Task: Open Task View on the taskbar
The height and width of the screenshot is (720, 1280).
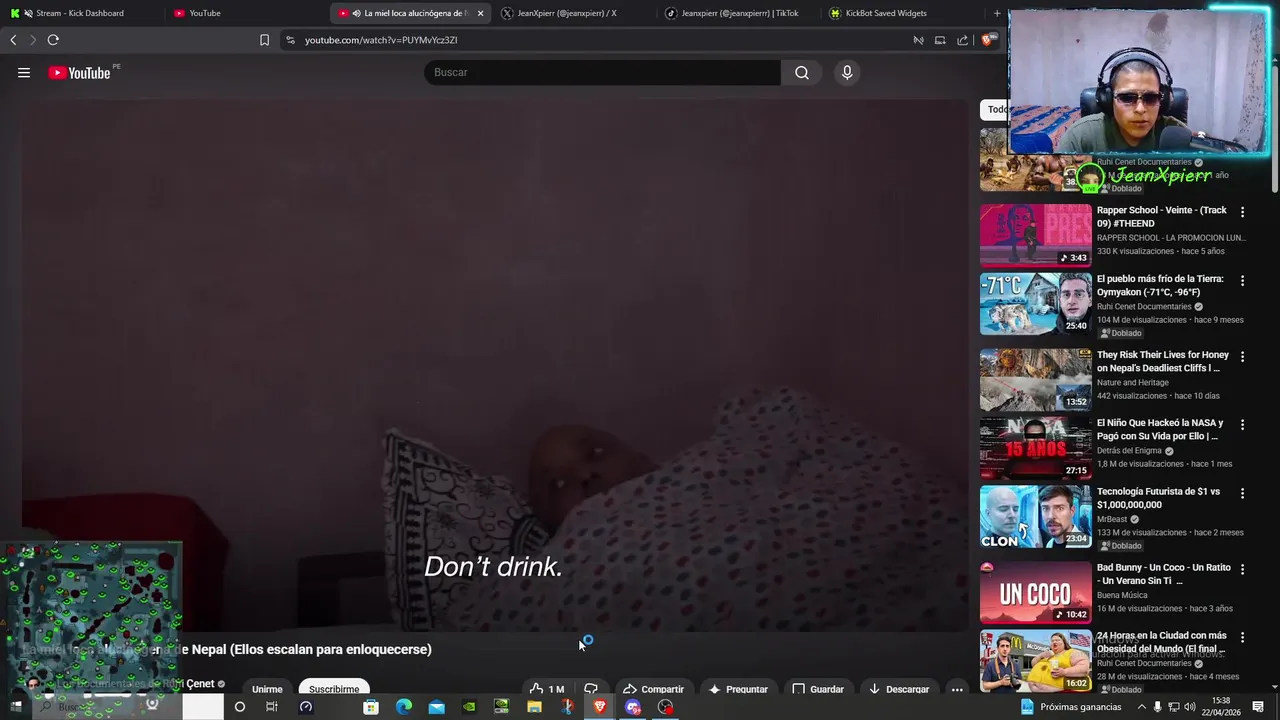Action: click(271, 707)
